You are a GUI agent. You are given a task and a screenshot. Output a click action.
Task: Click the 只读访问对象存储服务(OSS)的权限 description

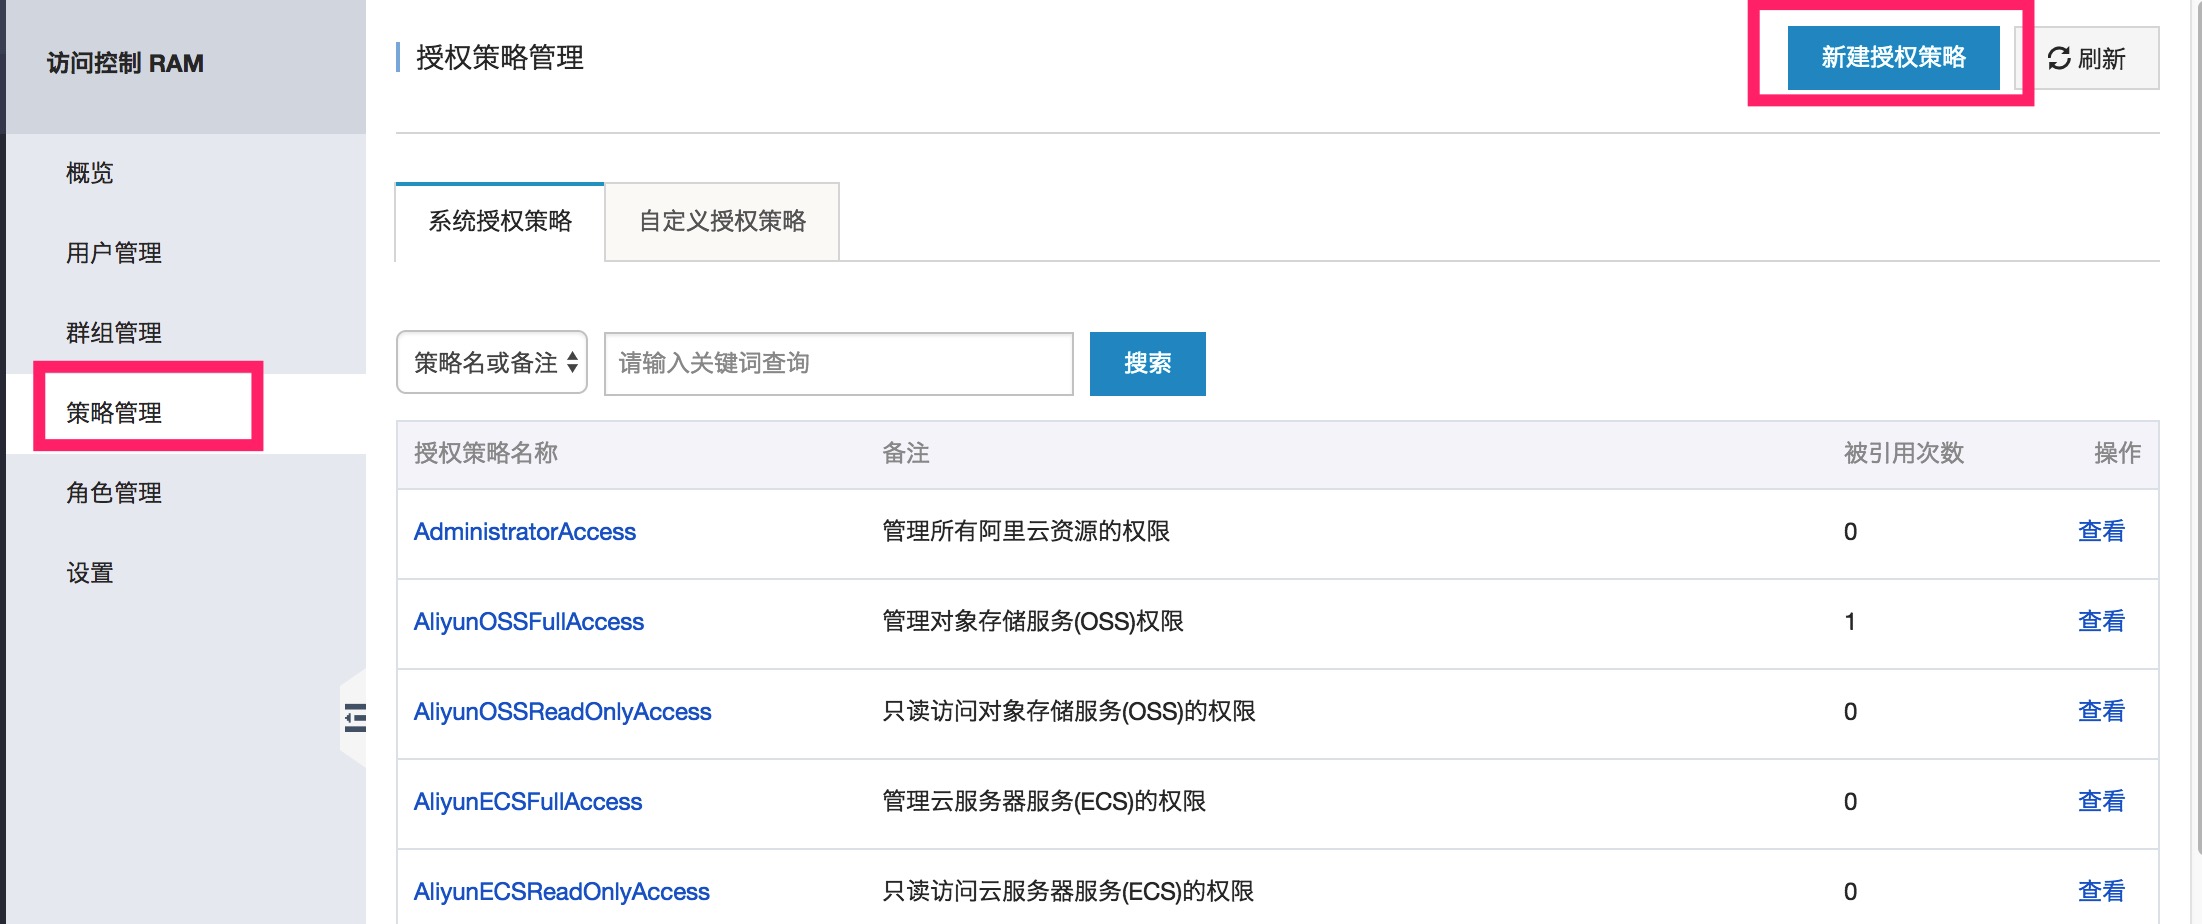(x=1069, y=711)
